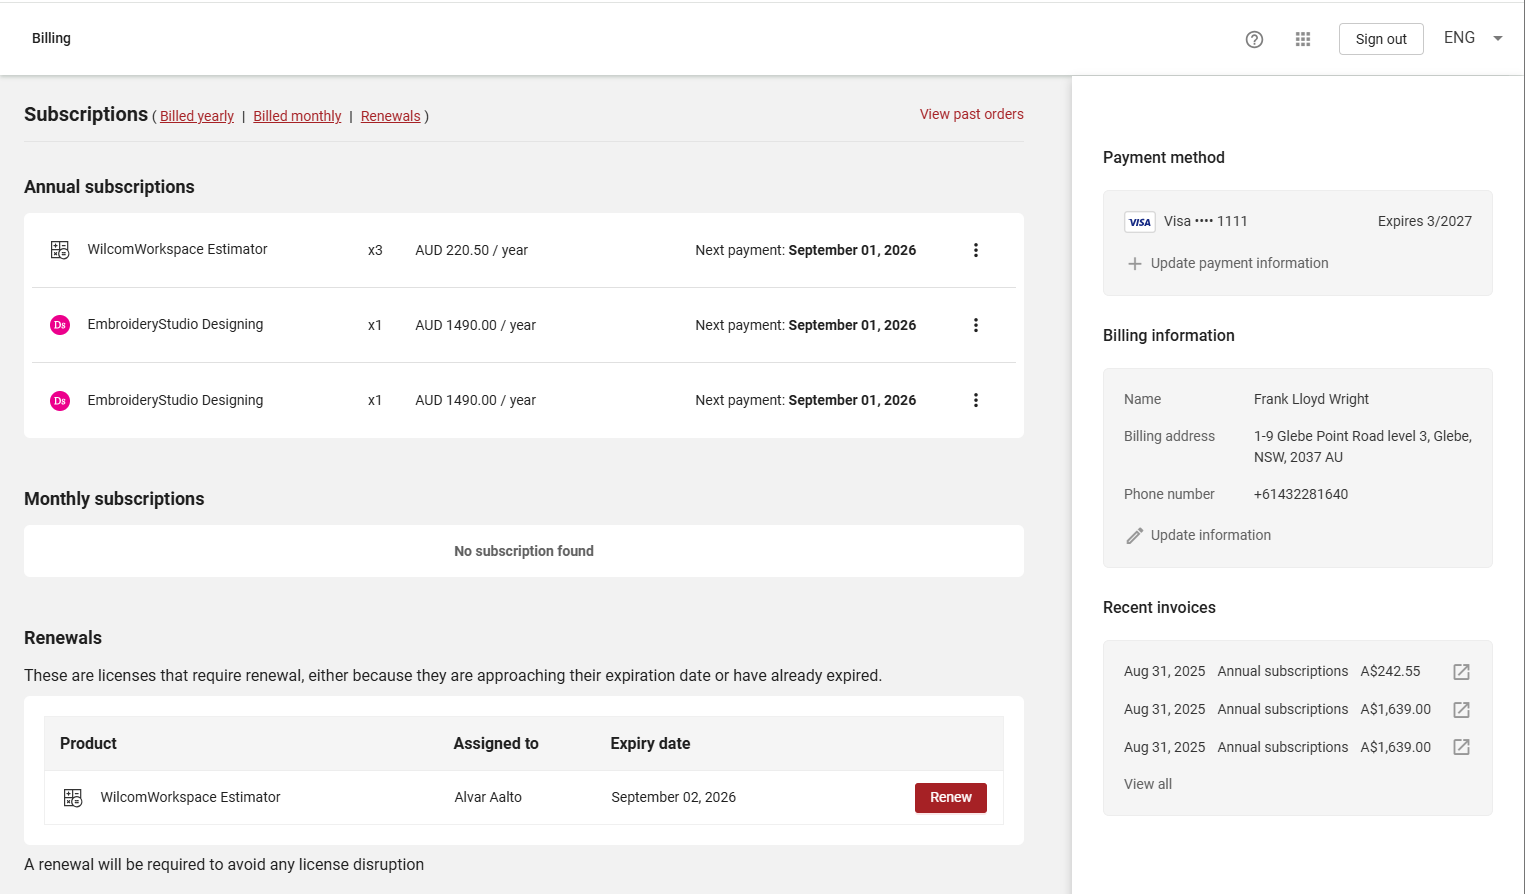Viewport: 1525px width, 894px height.
Task: Click Visa •••• 1111 card number
Action: coord(1205,221)
